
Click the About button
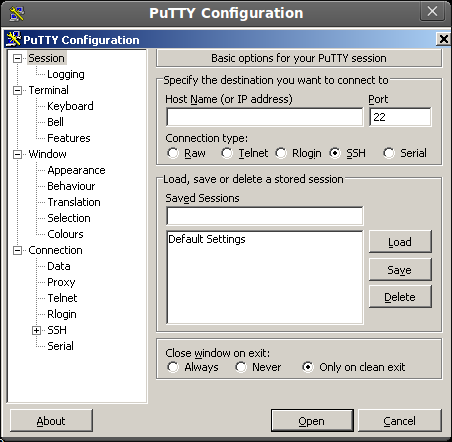tap(51, 421)
